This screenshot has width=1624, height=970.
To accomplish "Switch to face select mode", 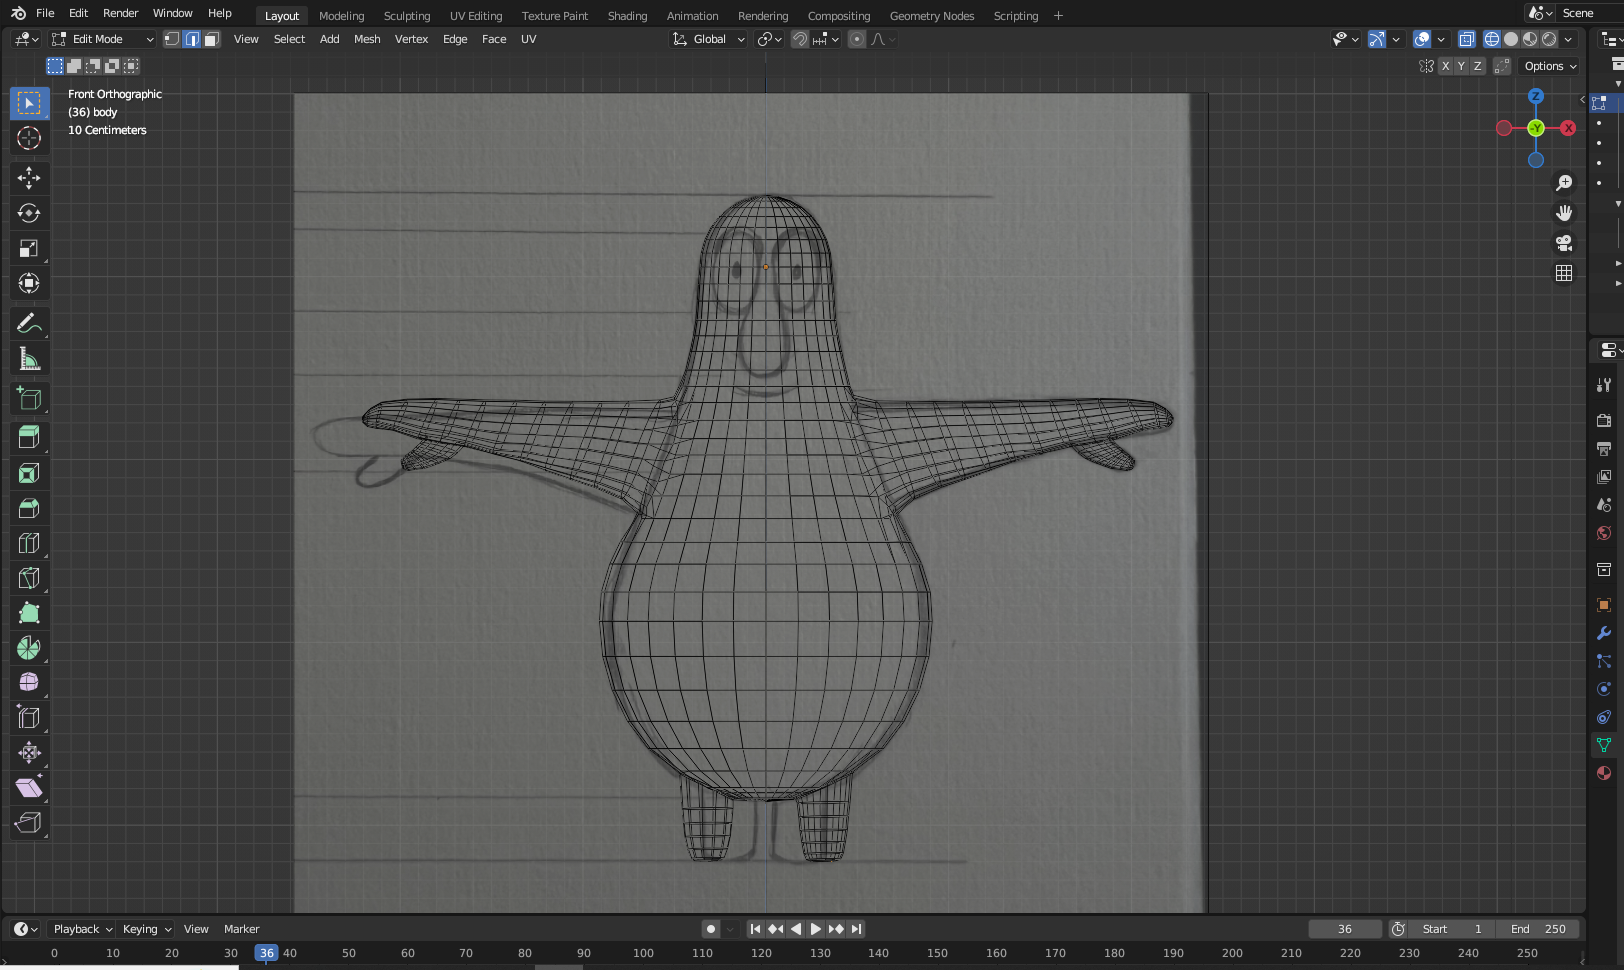I will click(x=211, y=39).
